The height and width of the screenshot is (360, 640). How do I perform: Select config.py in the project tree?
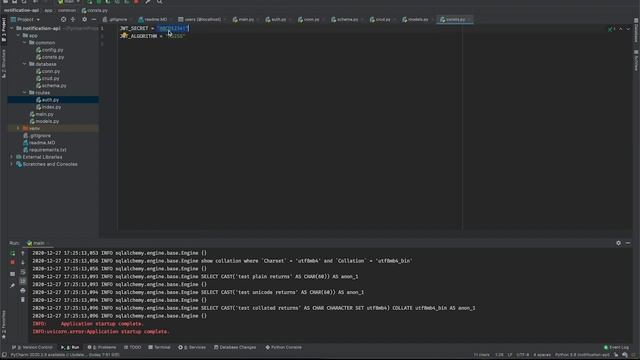pos(52,50)
